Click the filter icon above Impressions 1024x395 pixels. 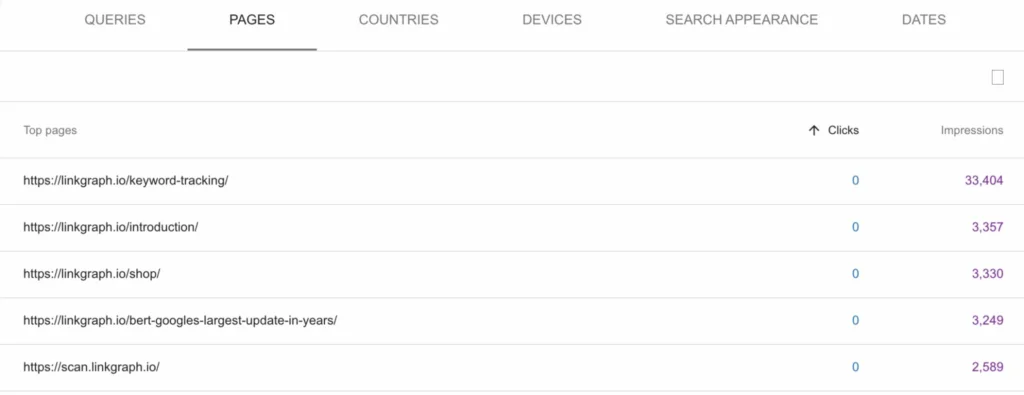[997, 78]
